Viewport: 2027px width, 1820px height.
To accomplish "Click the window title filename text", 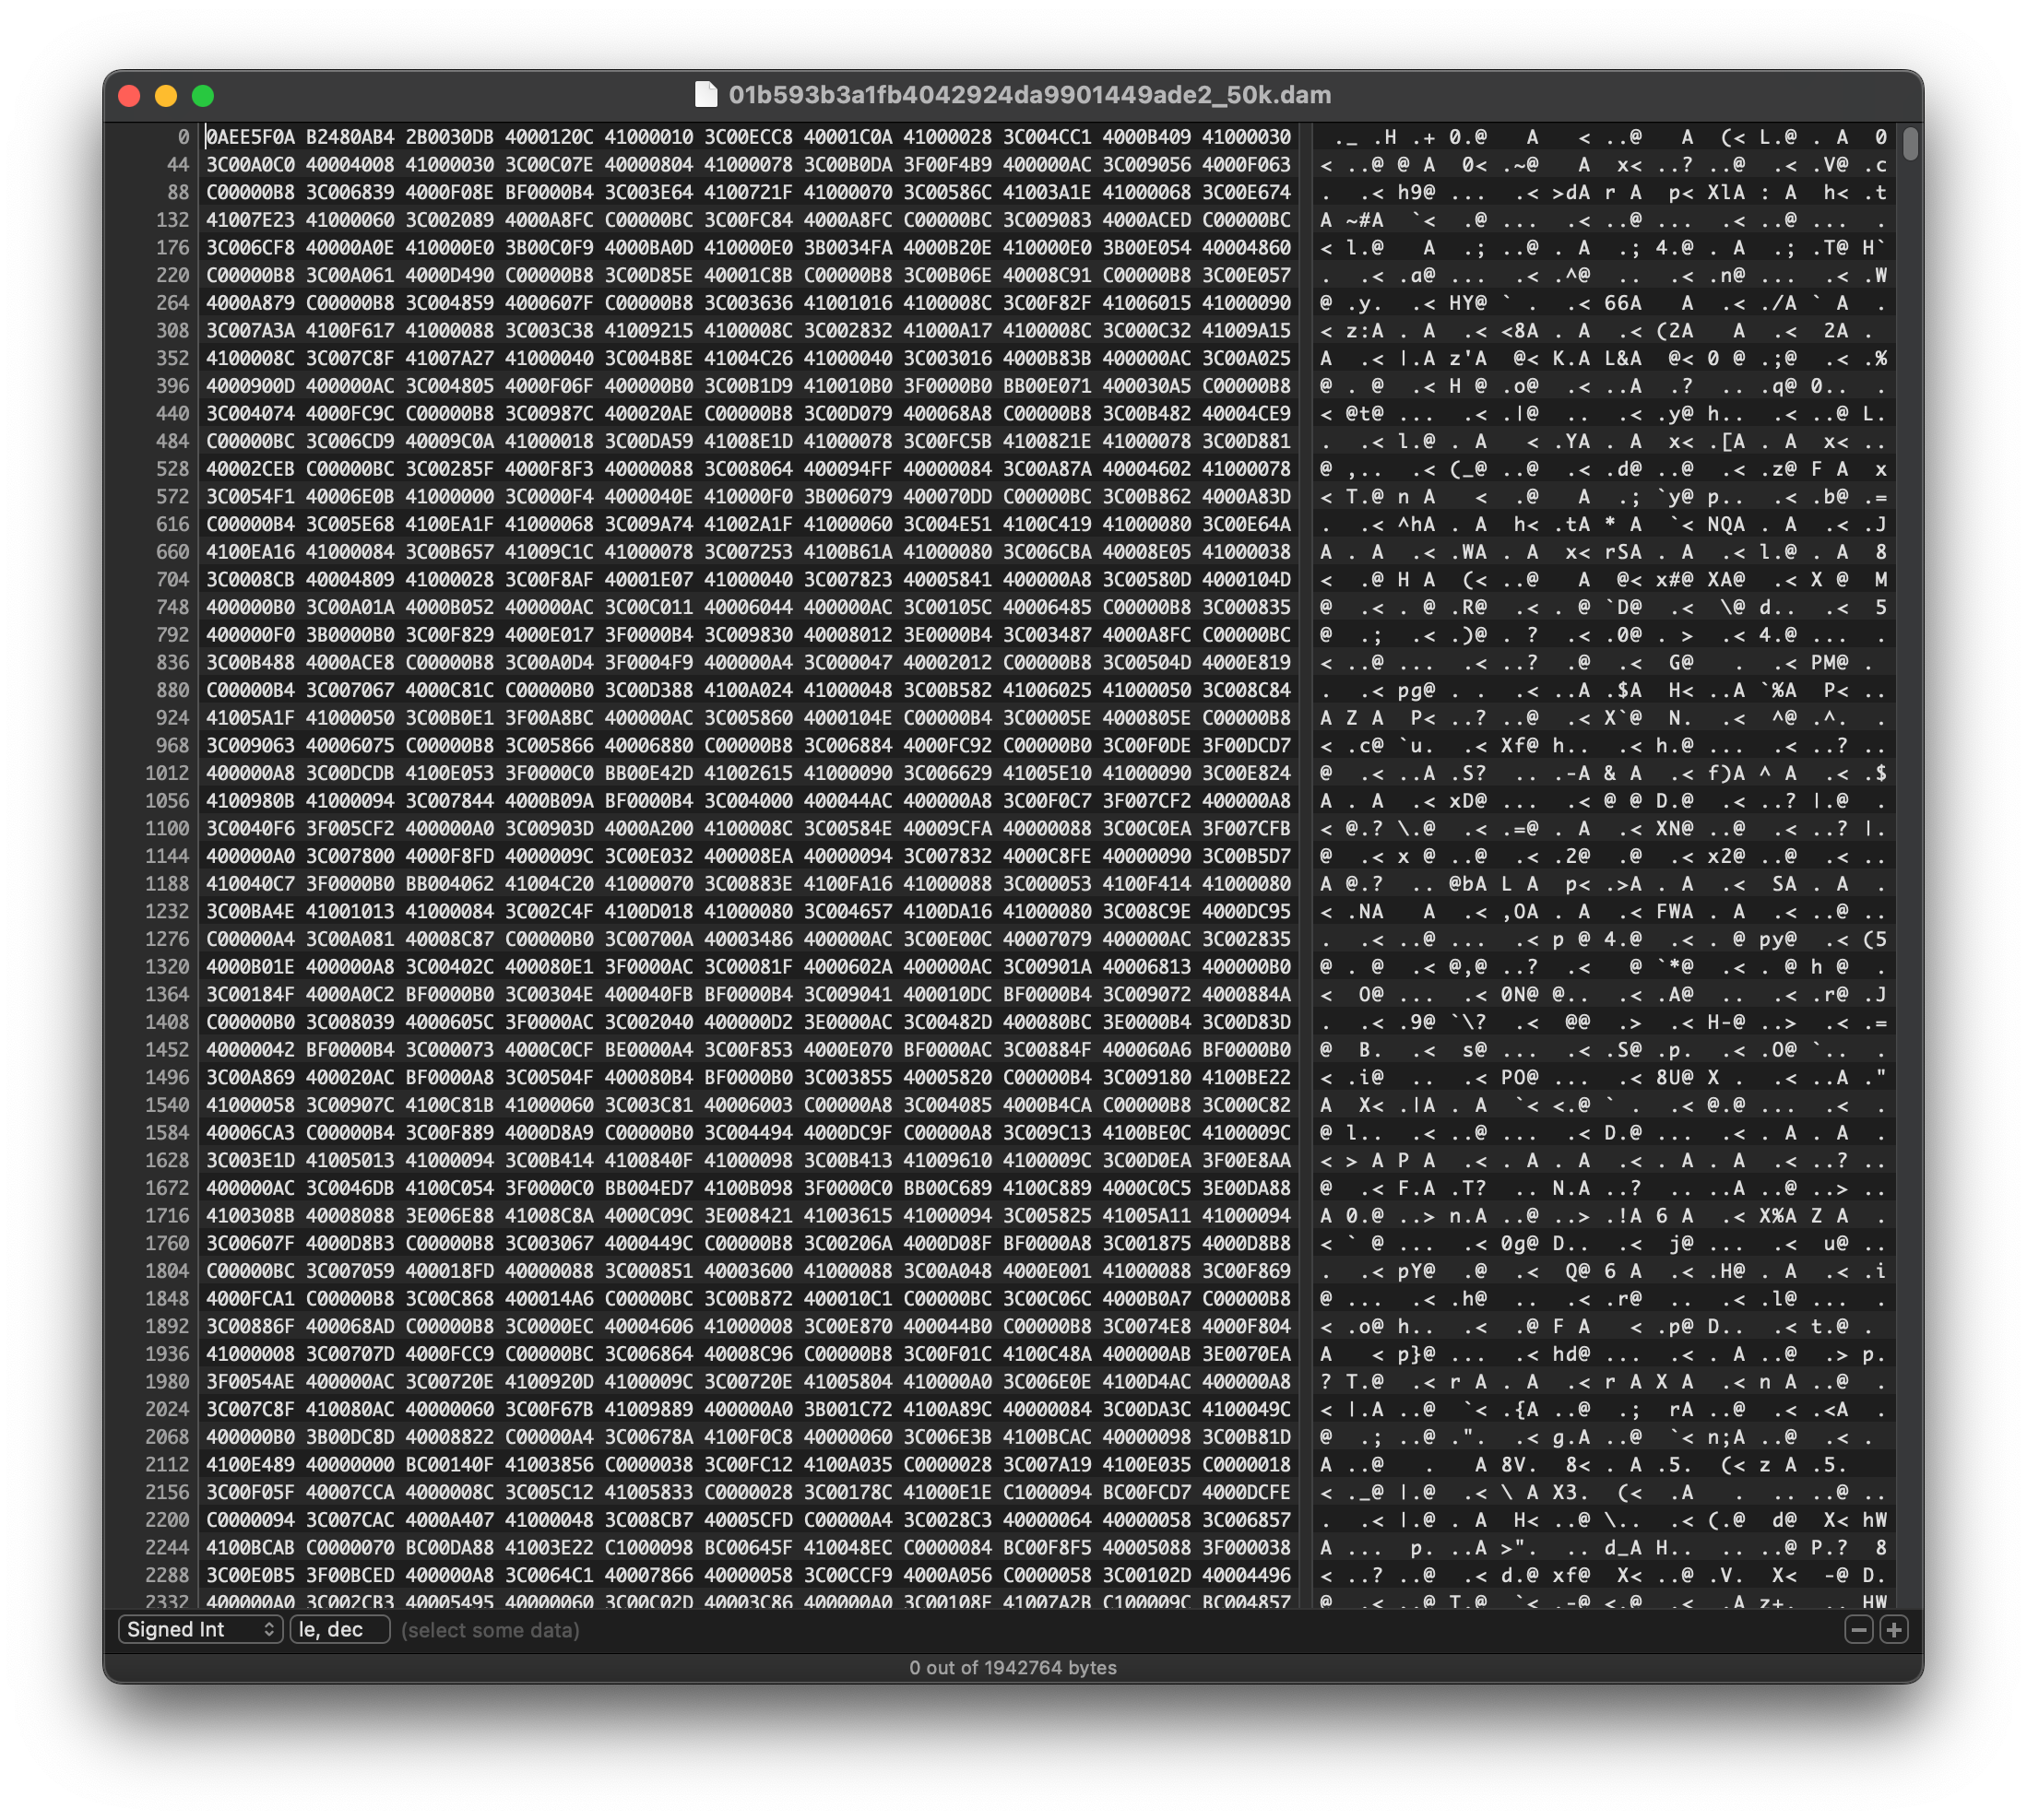I will 1029,95.
